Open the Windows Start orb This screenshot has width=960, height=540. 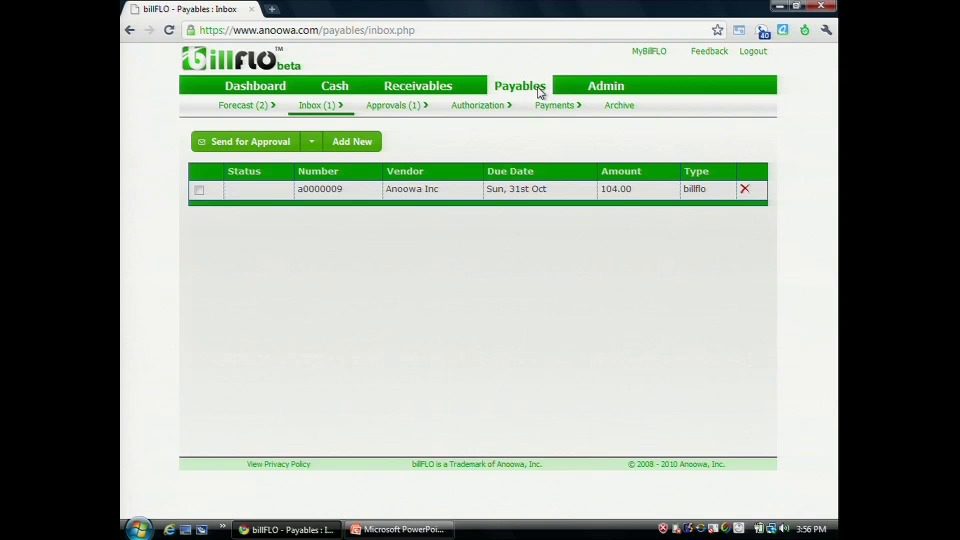[x=139, y=529]
